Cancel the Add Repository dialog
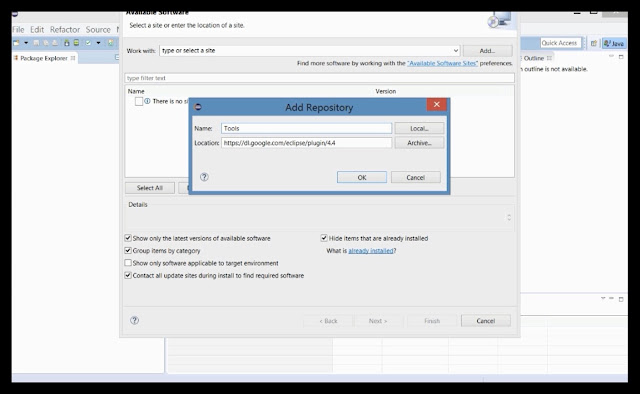The image size is (640, 394). (x=416, y=177)
